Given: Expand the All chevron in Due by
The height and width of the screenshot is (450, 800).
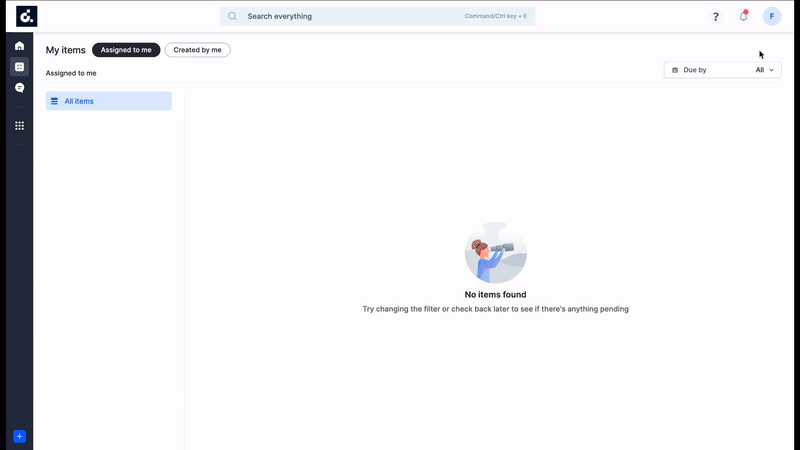Looking at the screenshot, I should [771, 70].
